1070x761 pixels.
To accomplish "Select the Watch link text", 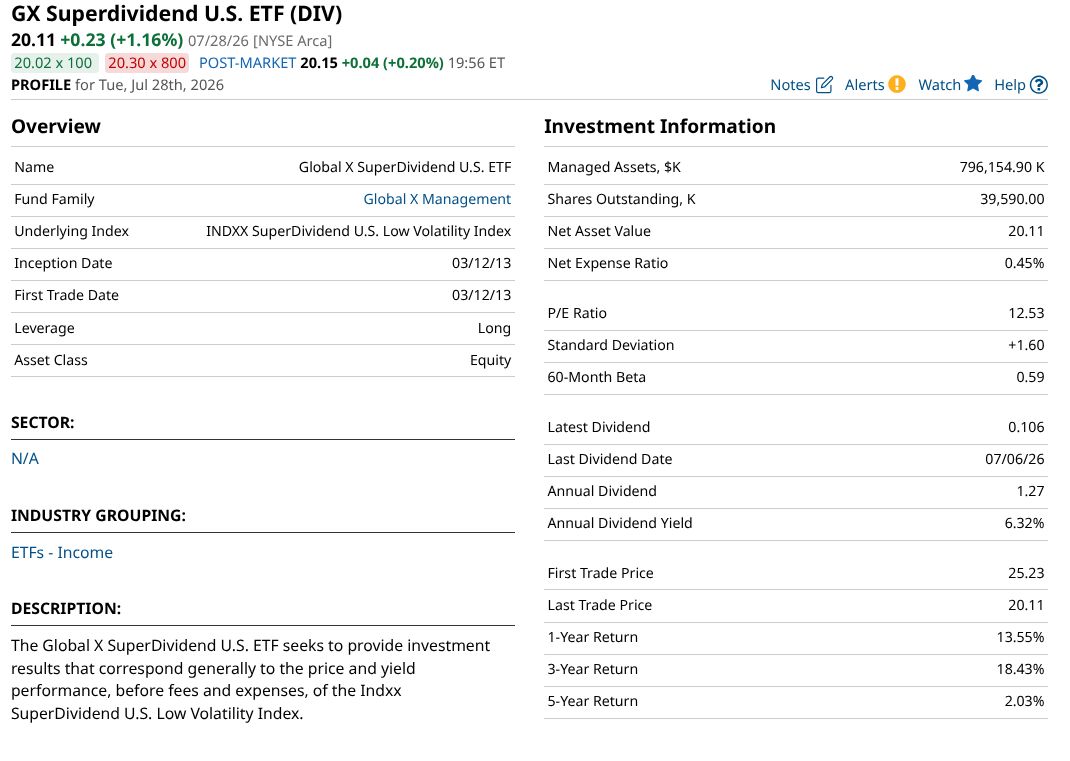I will tap(939, 85).
